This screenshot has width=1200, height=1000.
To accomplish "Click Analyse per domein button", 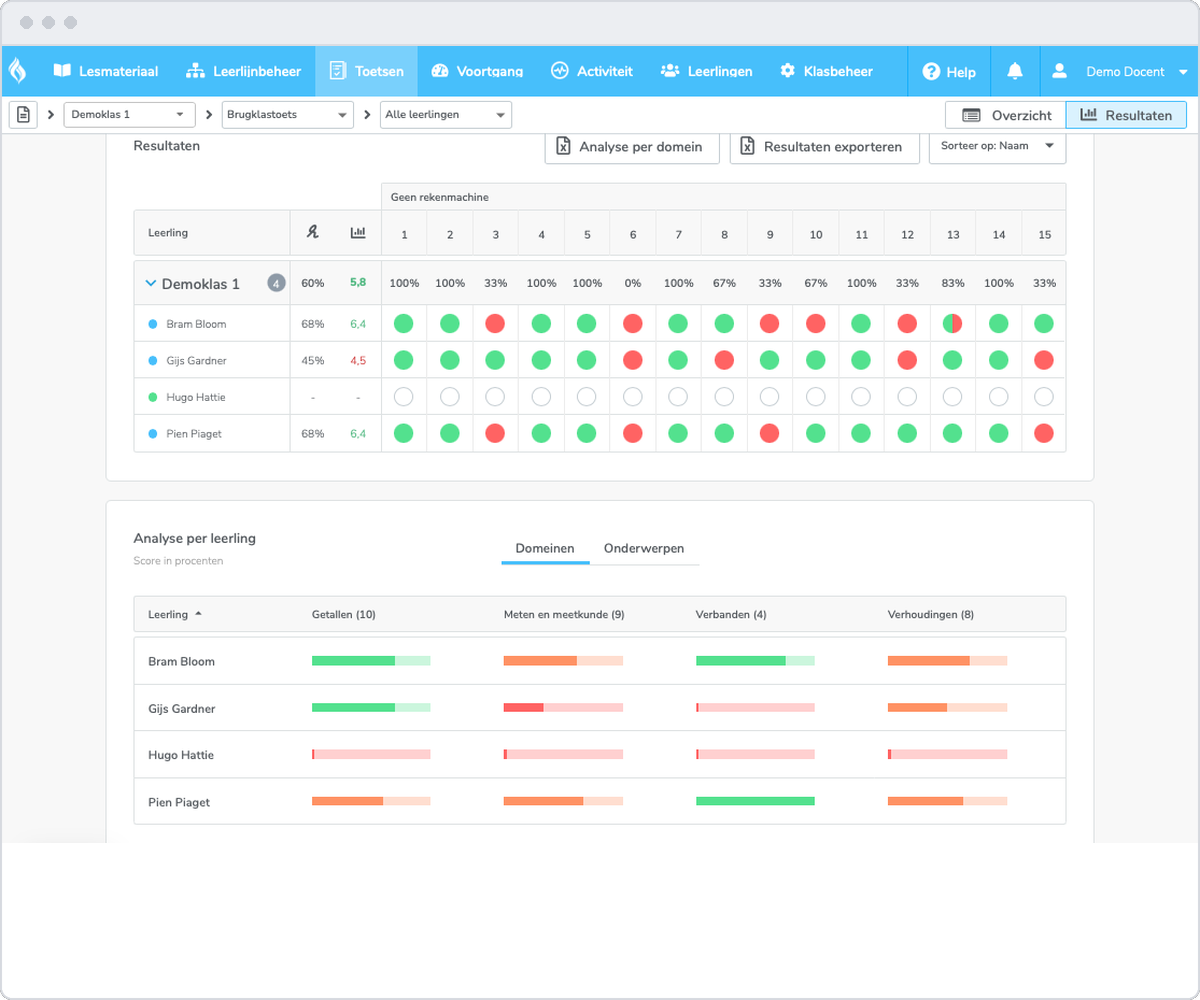I will (632, 146).
